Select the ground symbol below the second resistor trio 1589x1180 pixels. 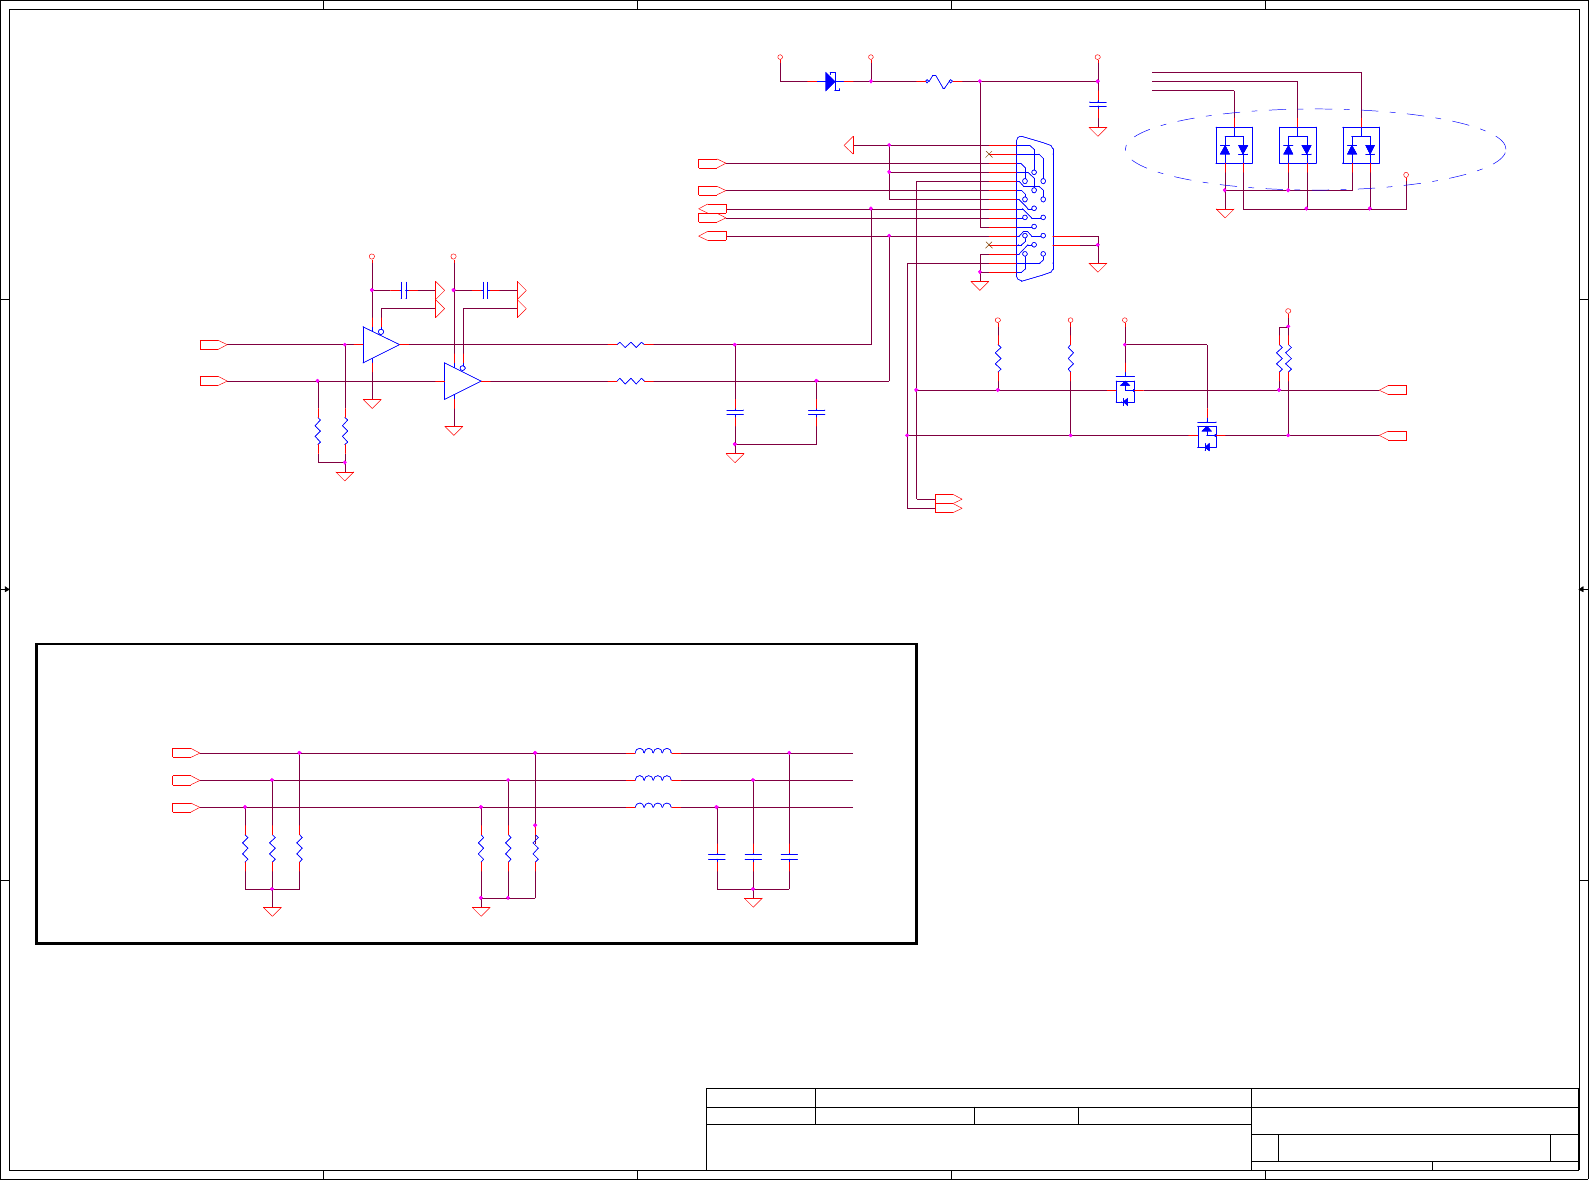(x=481, y=911)
